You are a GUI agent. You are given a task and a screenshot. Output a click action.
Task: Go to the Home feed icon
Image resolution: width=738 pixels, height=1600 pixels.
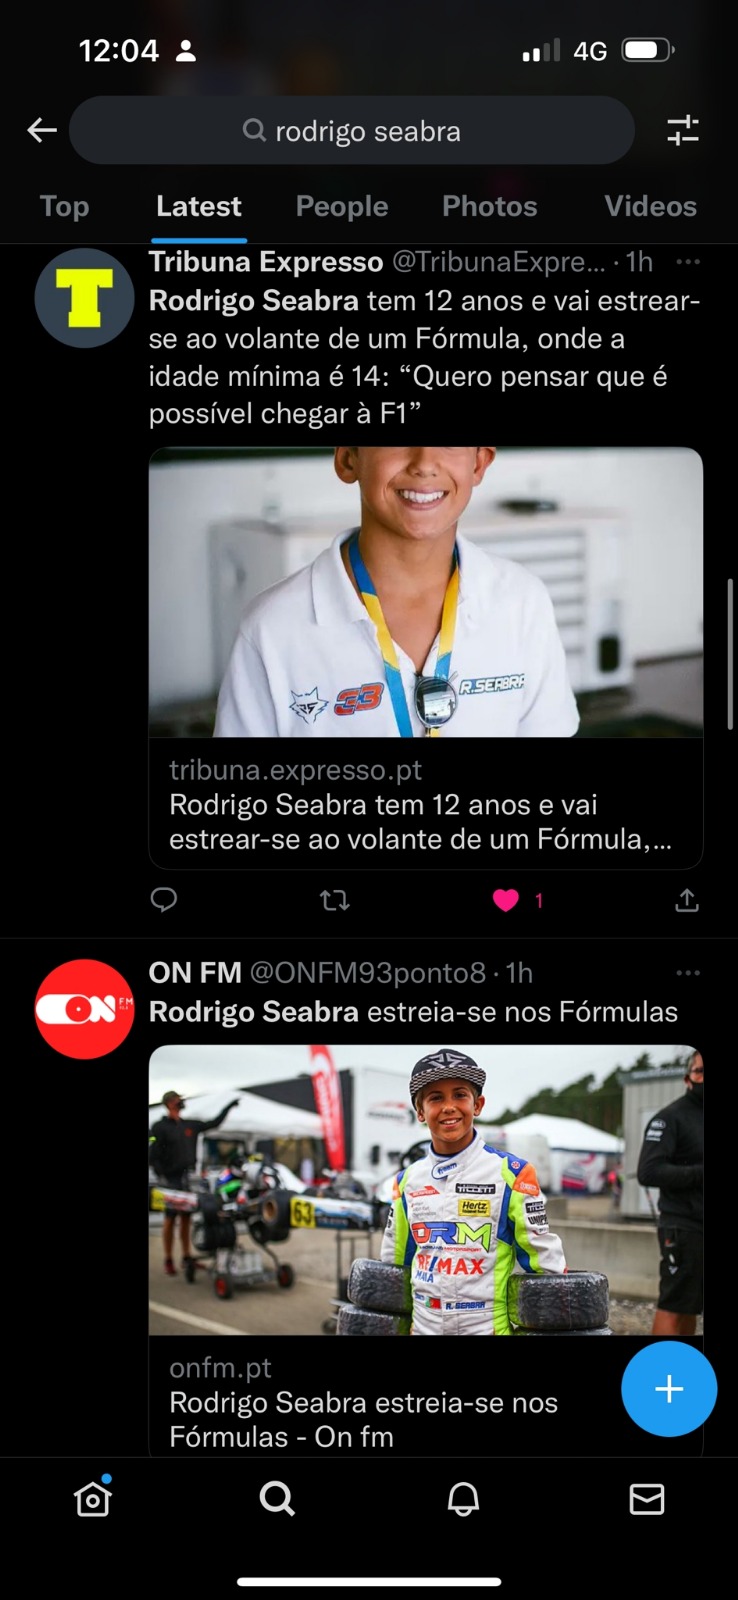tap(93, 1498)
